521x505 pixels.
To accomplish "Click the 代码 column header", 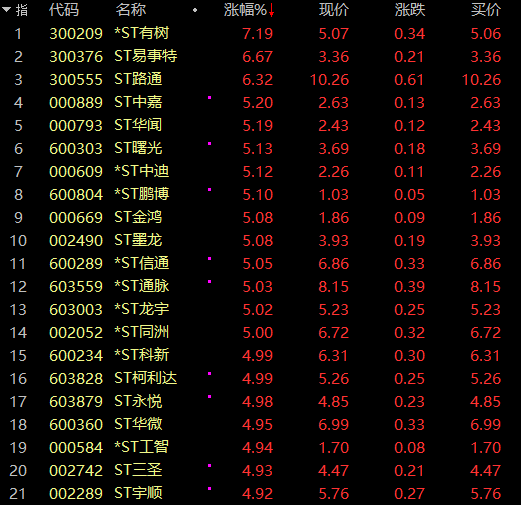I will point(64,10).
